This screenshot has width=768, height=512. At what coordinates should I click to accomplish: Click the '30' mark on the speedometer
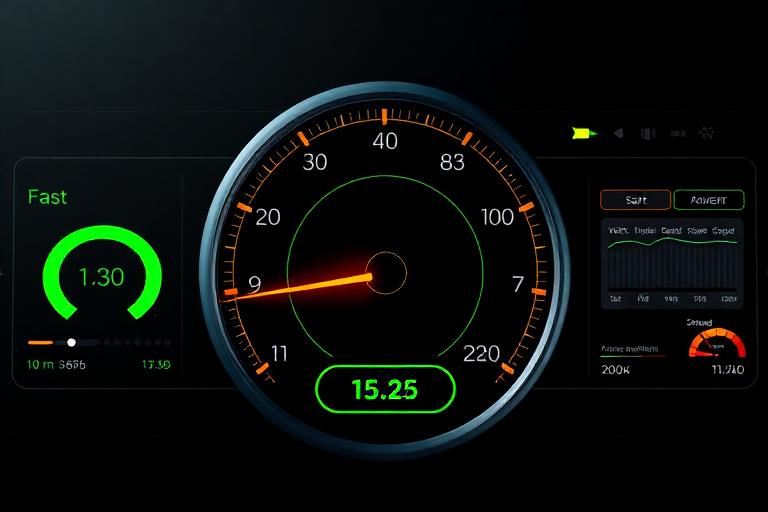point(314,162)
